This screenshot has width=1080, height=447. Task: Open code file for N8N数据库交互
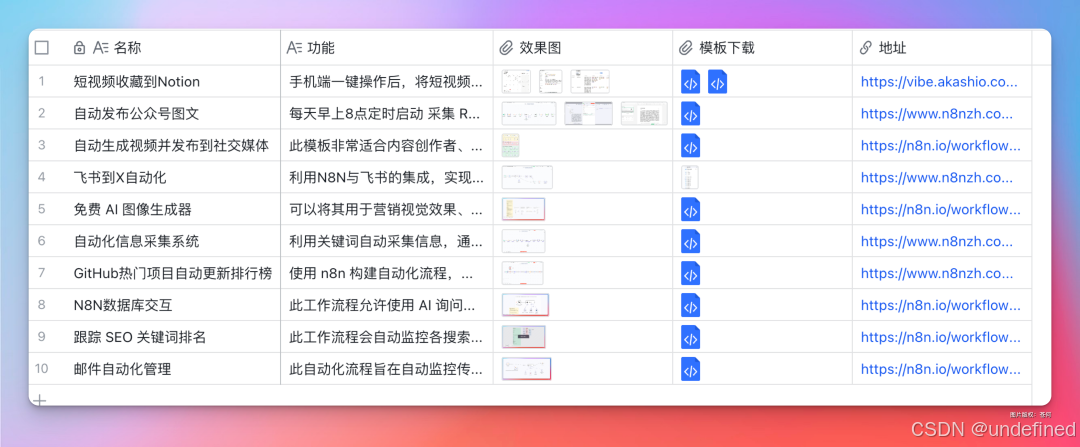click(x=690, y=305)
